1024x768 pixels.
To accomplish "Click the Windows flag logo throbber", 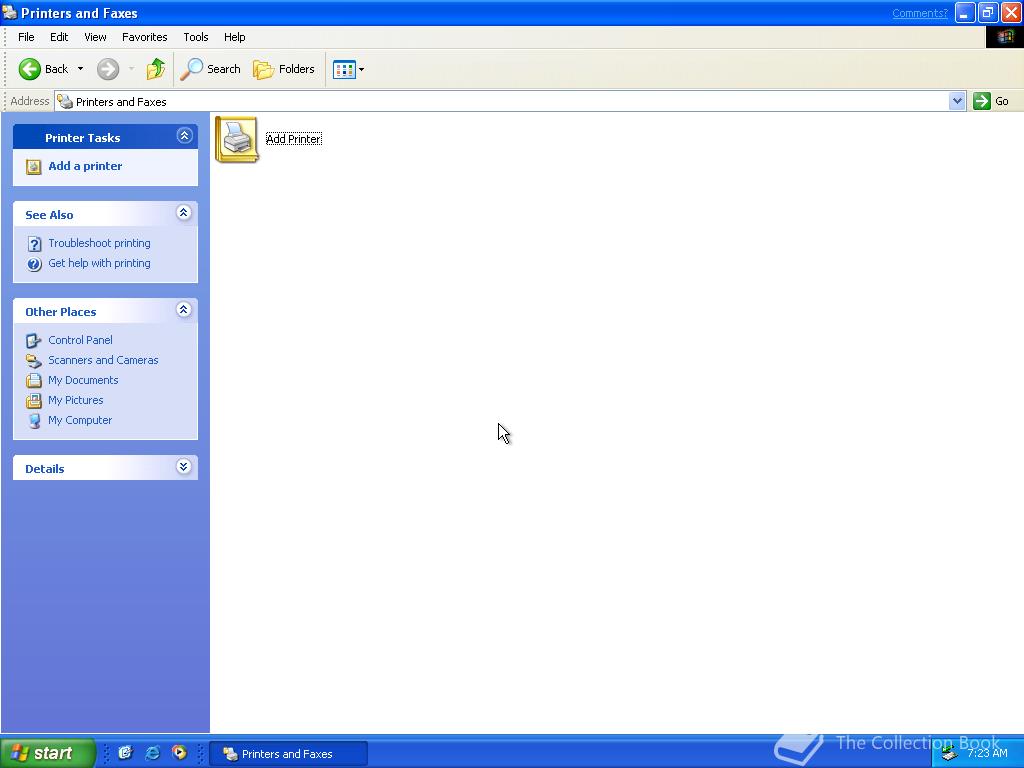I will point(1004,37).
